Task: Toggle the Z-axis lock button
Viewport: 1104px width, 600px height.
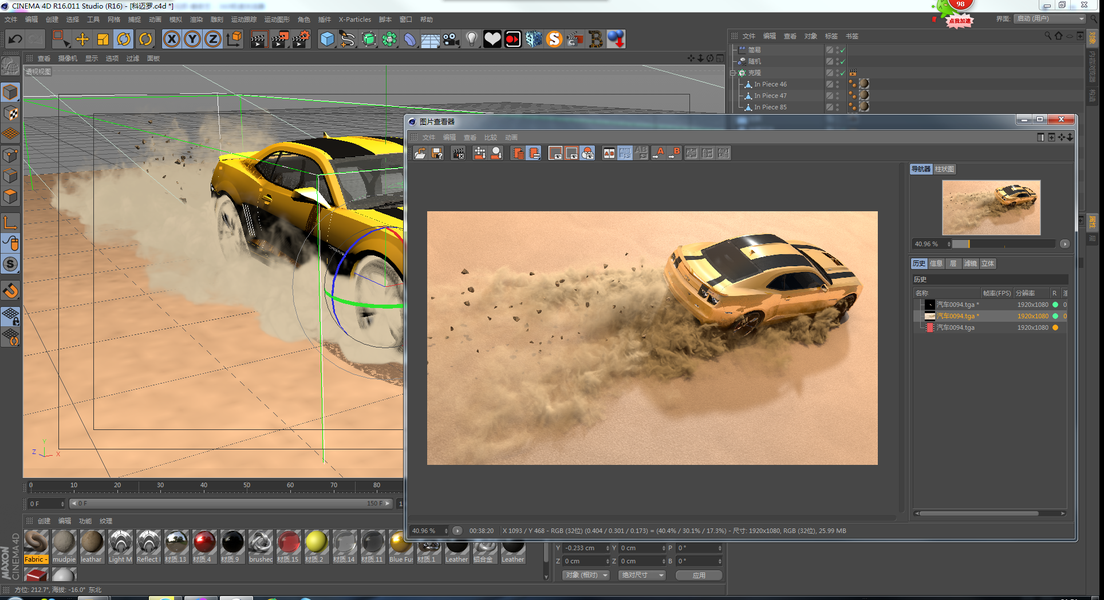Action: (213, 39)
